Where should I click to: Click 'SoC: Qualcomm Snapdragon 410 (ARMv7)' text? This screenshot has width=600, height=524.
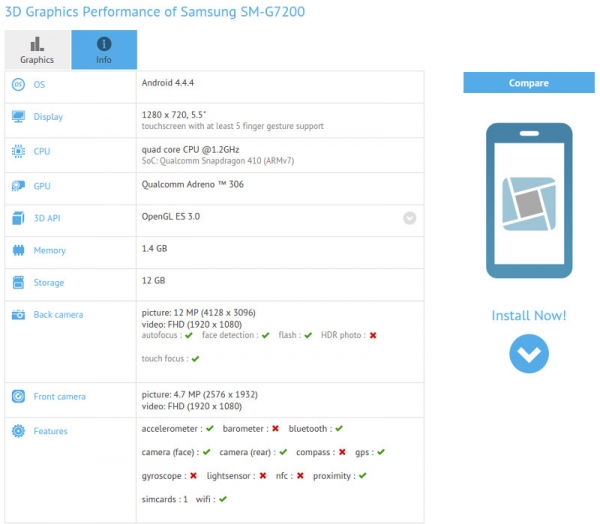point(218,161)
